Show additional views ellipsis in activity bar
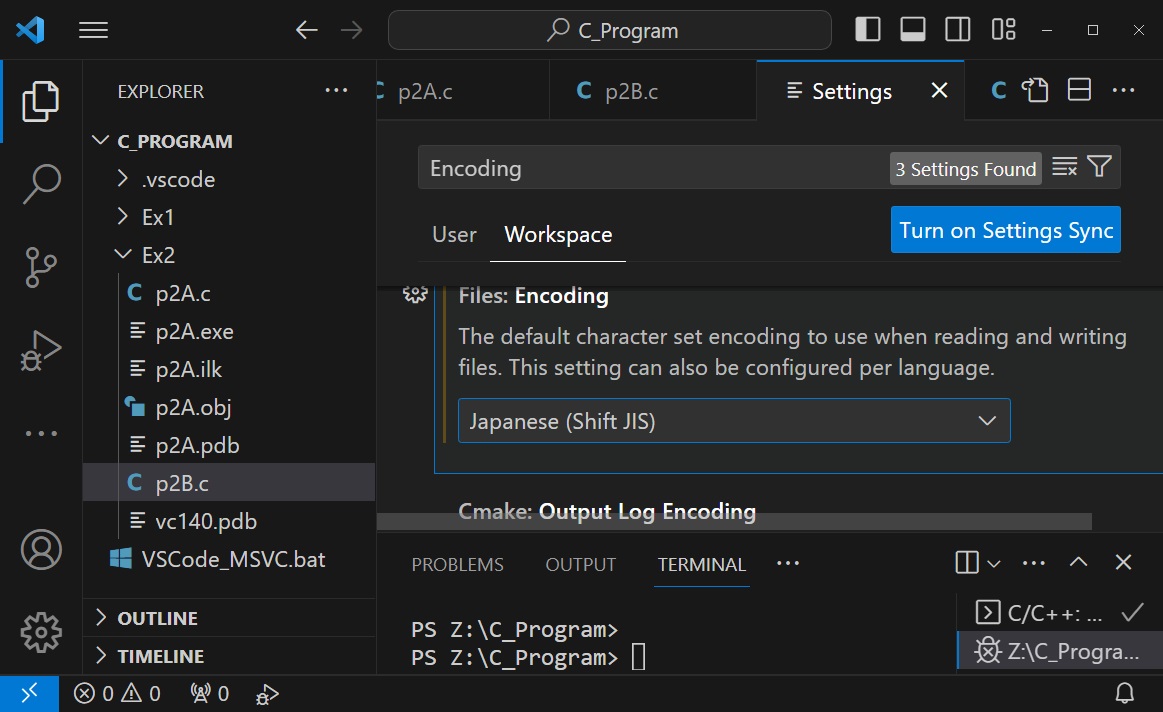1163x712 pixels. pyautogui.click(x=41, y=433)
